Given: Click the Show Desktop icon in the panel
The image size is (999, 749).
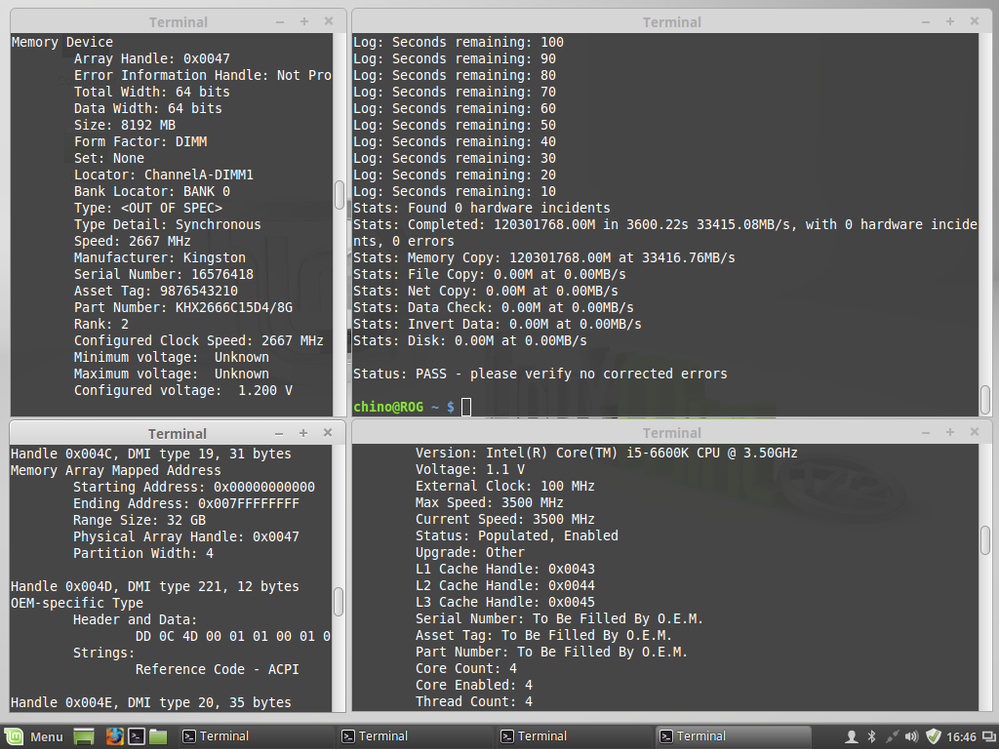Looking at the screenshot, I should [83, 737].
